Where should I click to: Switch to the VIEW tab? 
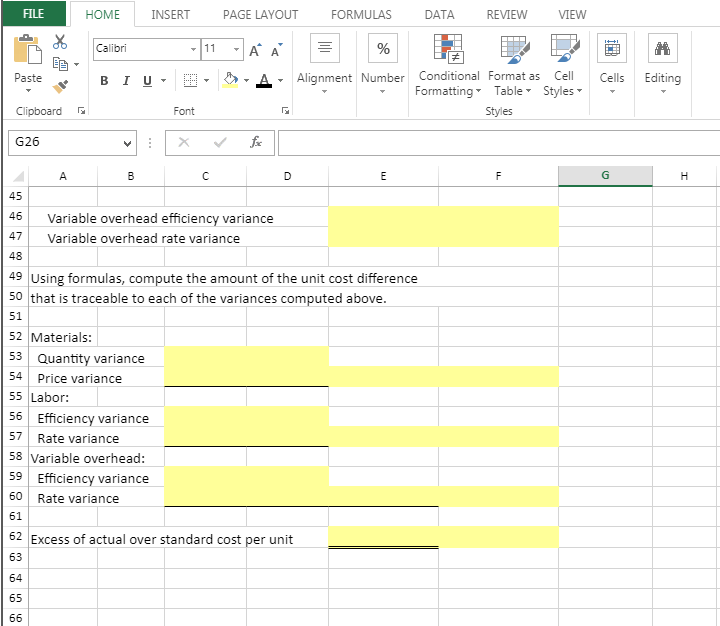(572, 15)
